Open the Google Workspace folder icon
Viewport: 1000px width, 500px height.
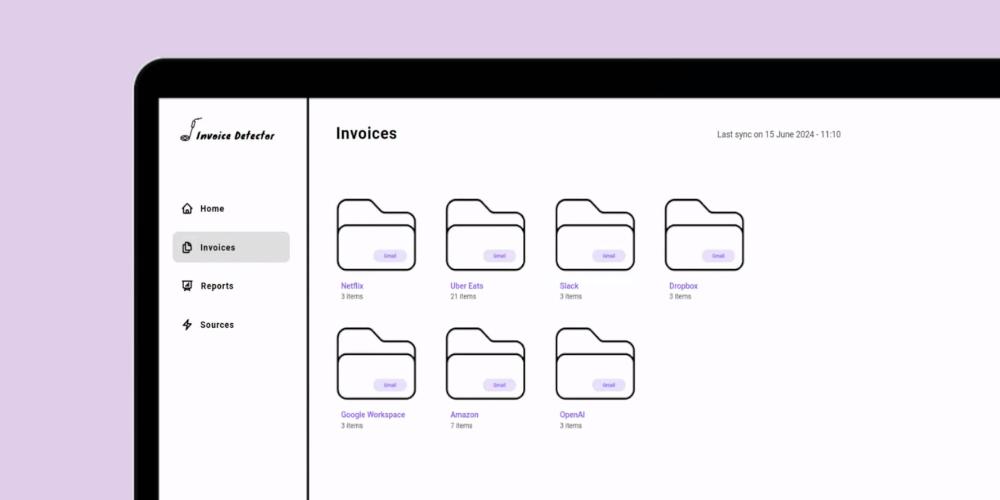tap(376, 364)
